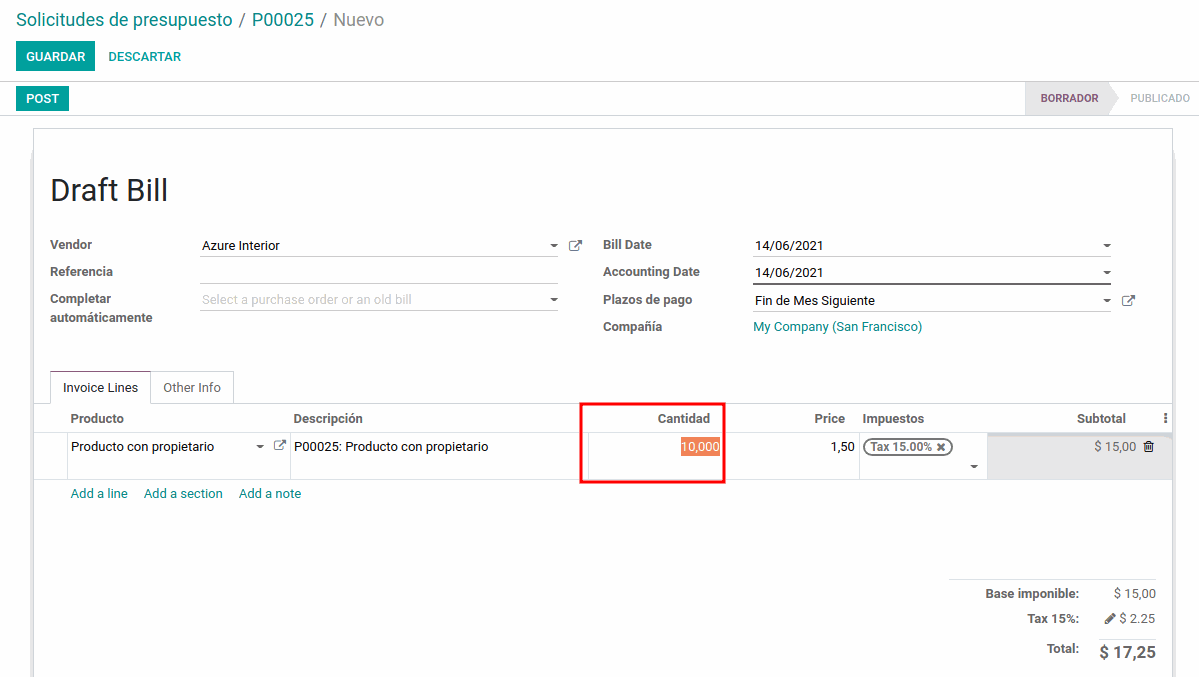Click DESCARTAR to discard changes
Screen dimensions: 1199x677
coord(145,57)
